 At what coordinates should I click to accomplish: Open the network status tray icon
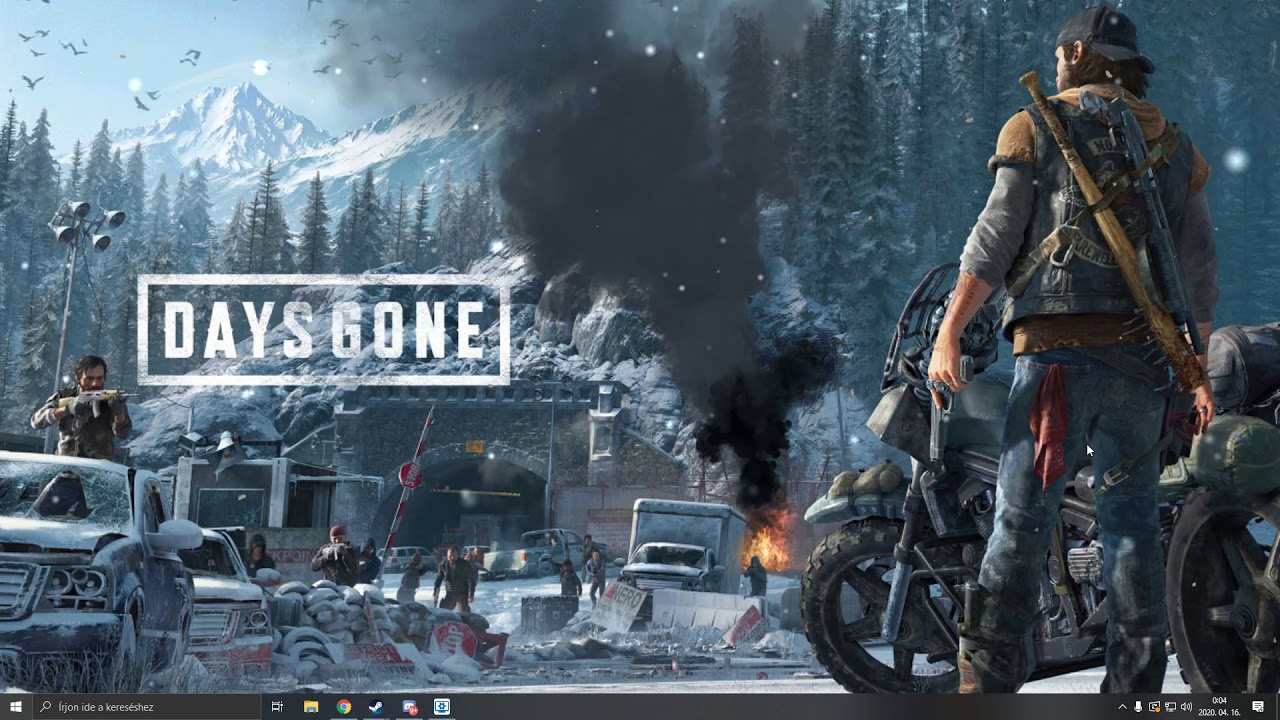(1170, 707)
